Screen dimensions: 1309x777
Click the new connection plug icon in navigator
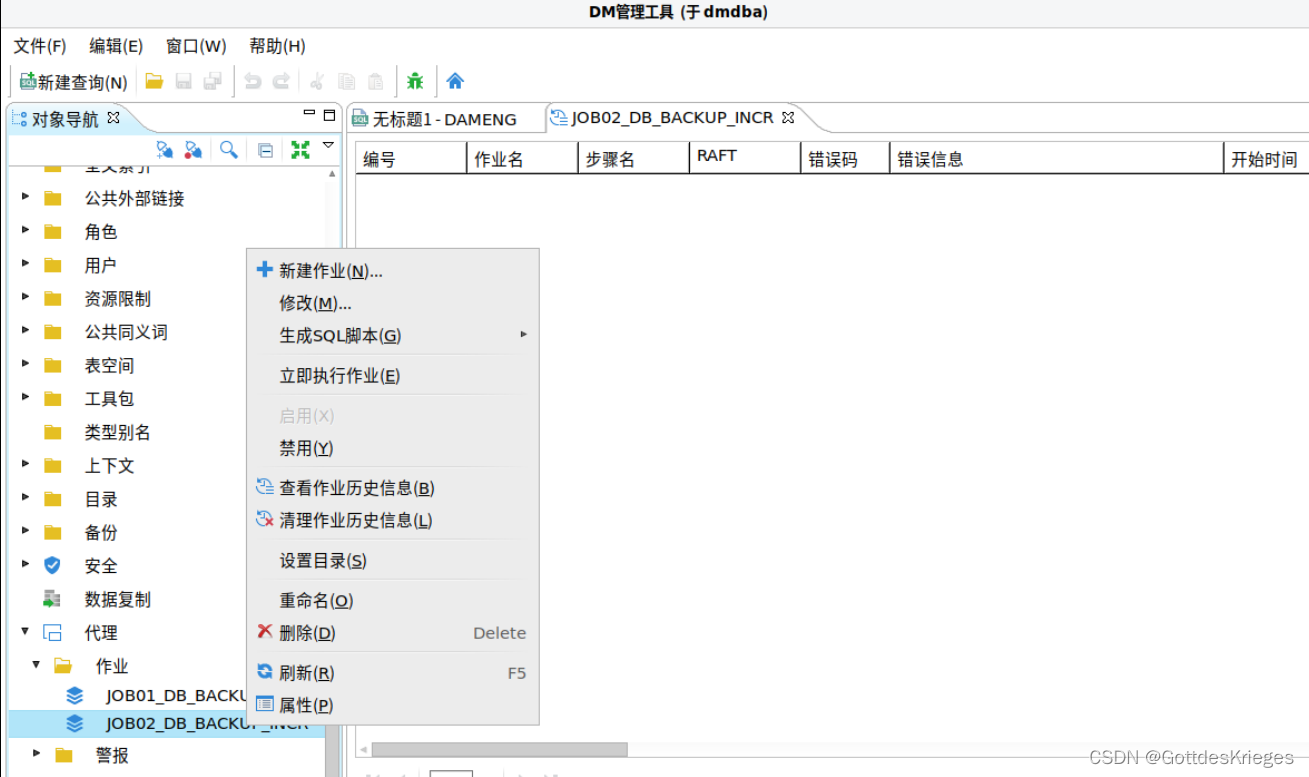coord(165,150)
